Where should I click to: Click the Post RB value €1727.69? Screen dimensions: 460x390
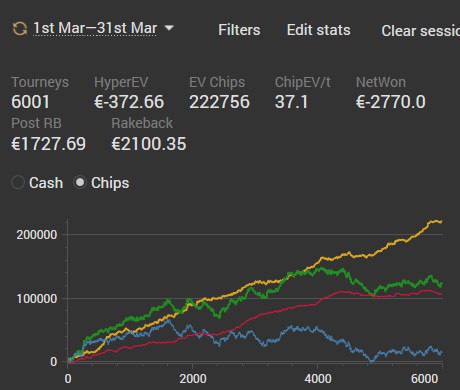[x=49, y=144]
